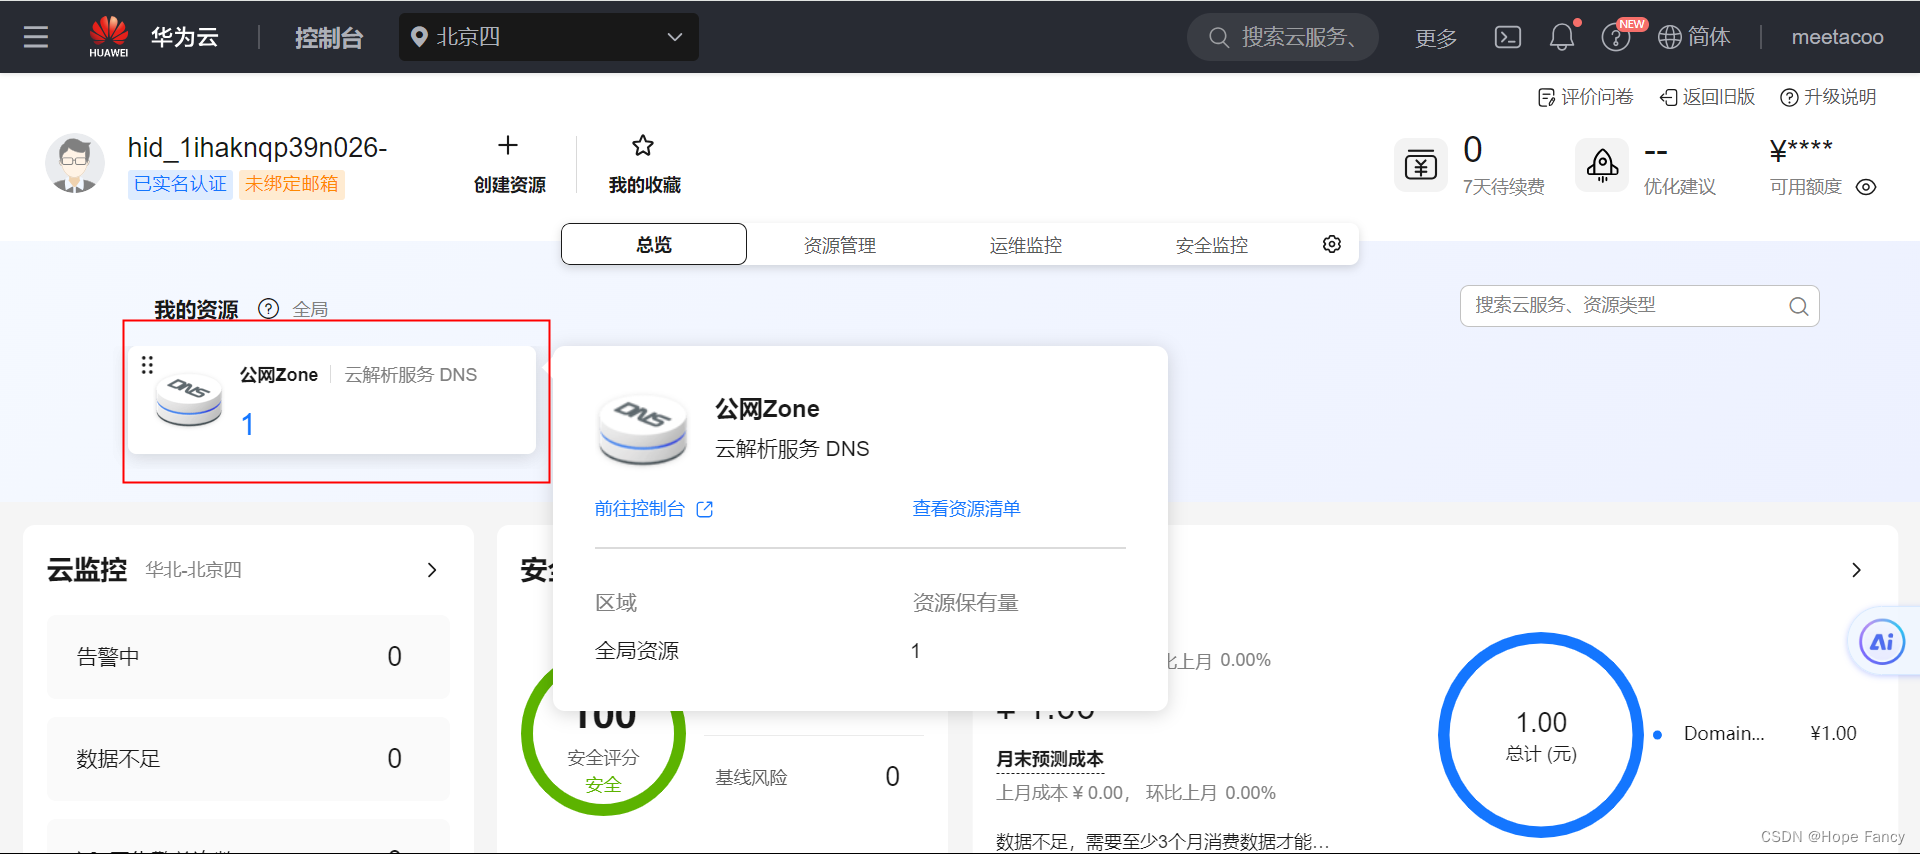Click the 未绑定邮箱 badge
The height and width of the screenshot is (854, 1920).
coord(291,184)
